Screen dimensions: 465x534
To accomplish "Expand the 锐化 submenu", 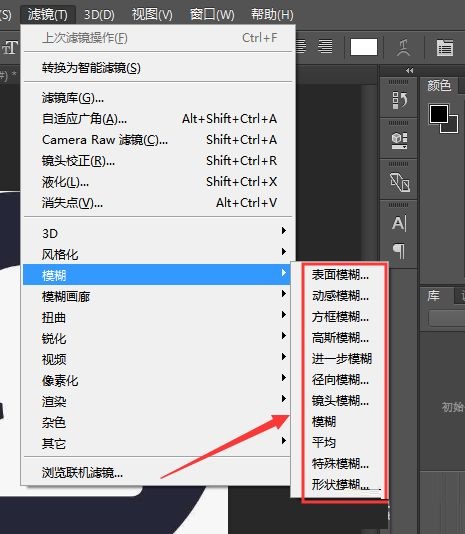I will point(158,338).
